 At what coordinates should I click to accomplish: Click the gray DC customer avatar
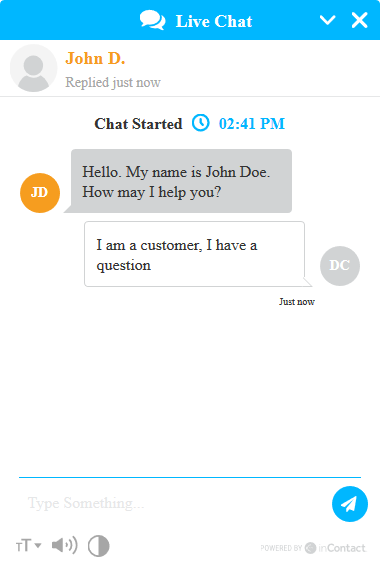click(x=340, y=266)
